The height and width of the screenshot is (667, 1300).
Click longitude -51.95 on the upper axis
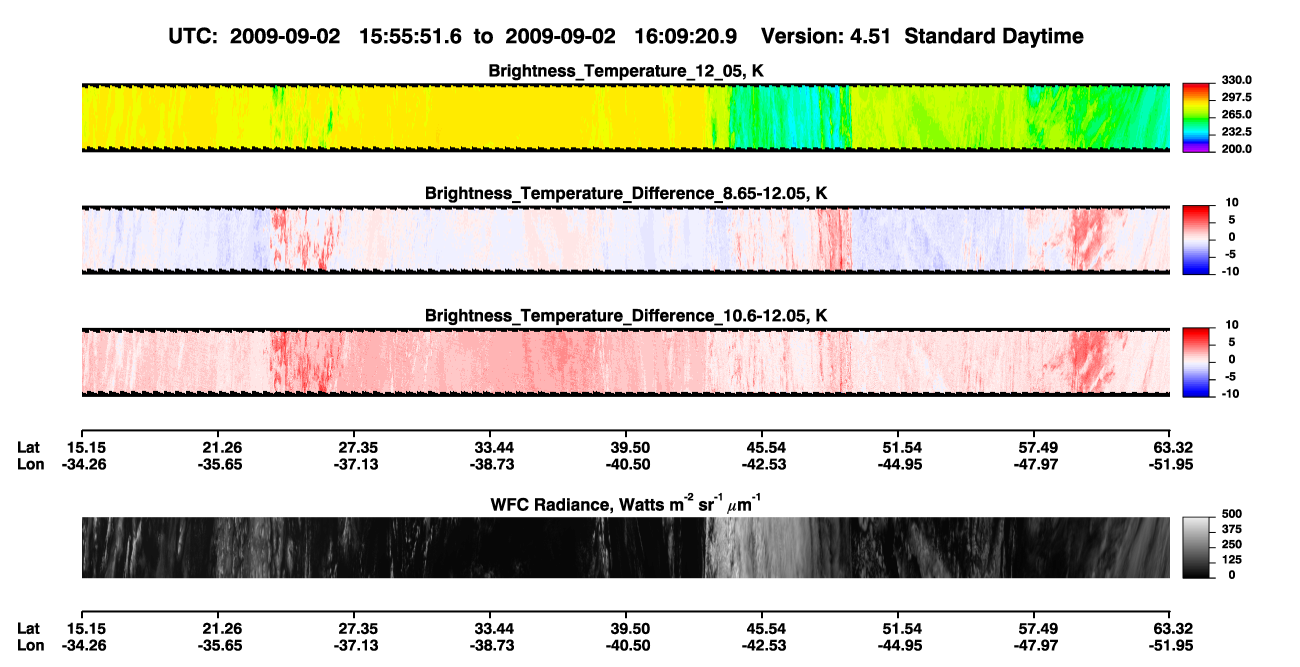tap(1170, 464)
